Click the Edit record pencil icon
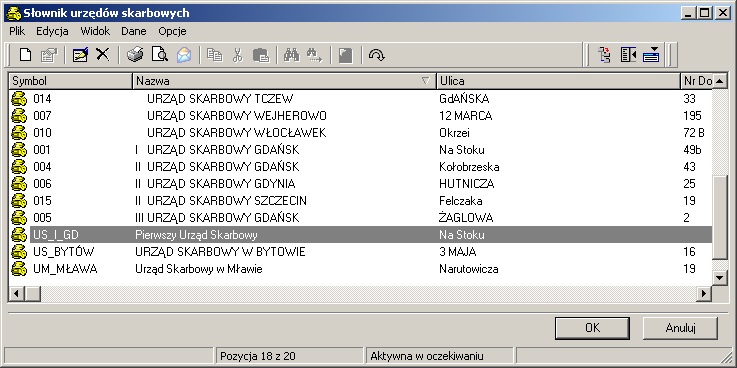The width and height of the screenshot is (737, 368). (x=80, y=55)
